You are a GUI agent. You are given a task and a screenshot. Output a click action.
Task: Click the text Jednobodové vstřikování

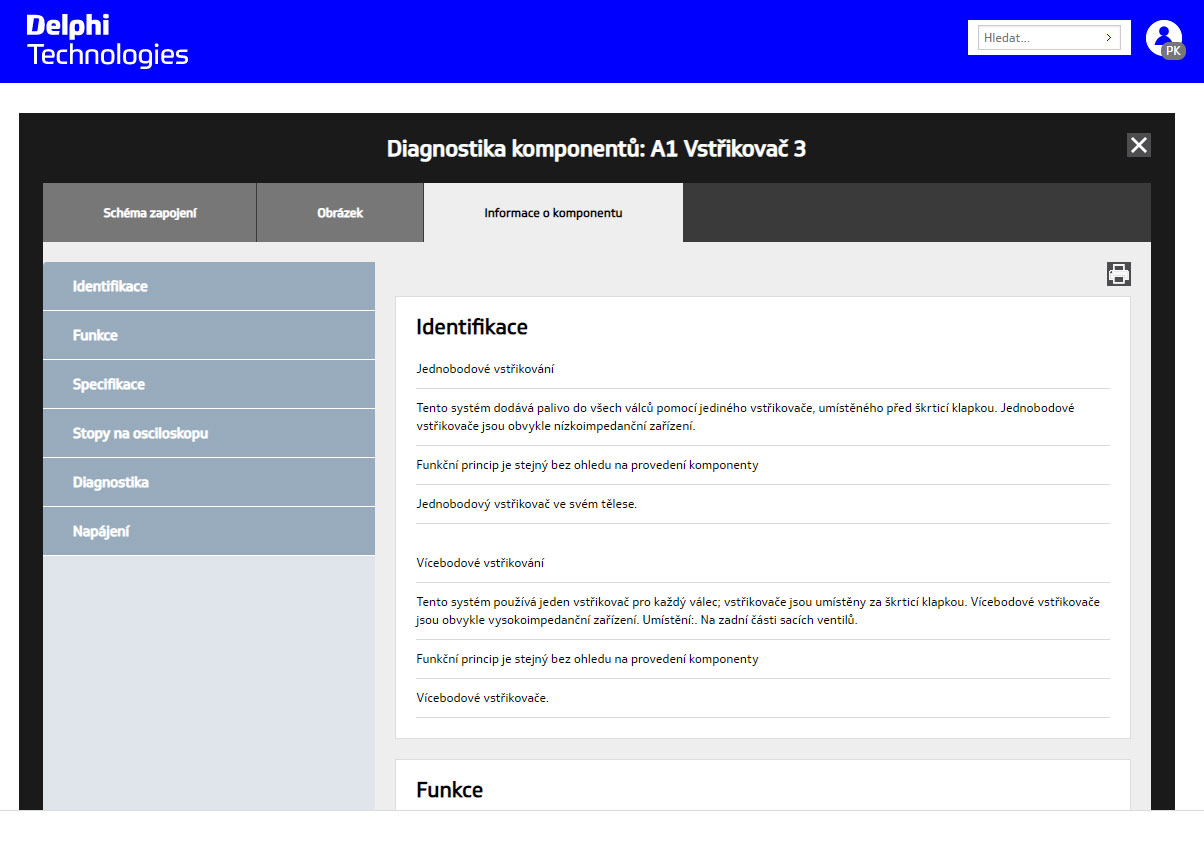[x=485, y=369]
